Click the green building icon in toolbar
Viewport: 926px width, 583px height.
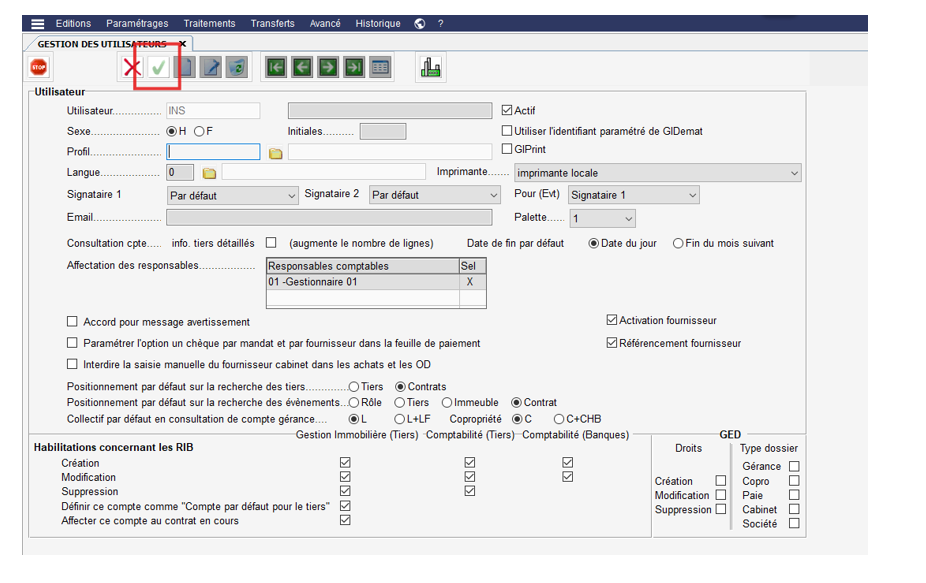point(430,67)
